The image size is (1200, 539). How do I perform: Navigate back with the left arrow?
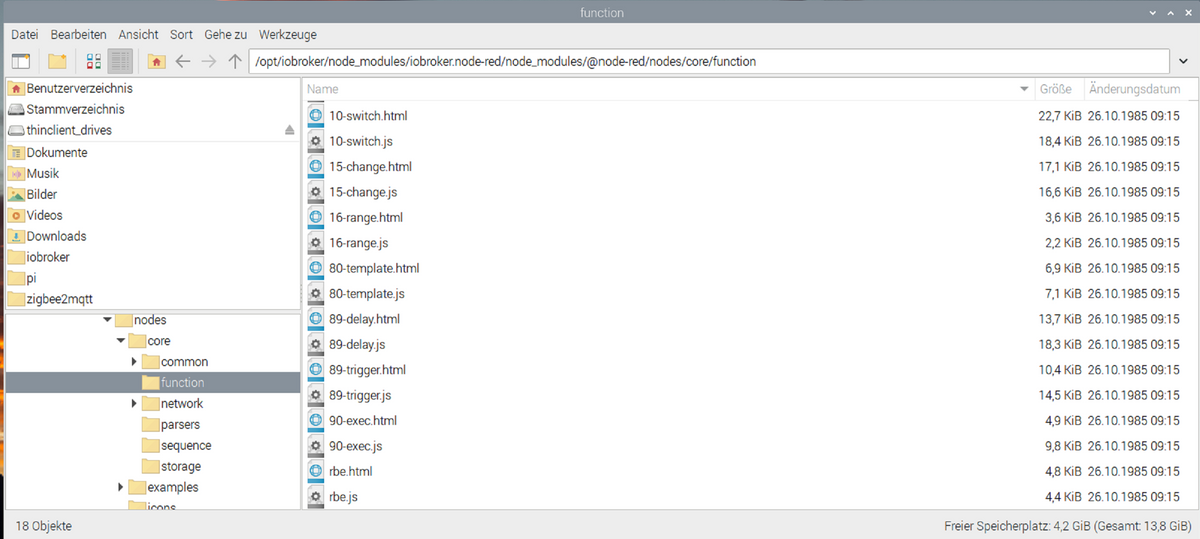tap(183, 61)
